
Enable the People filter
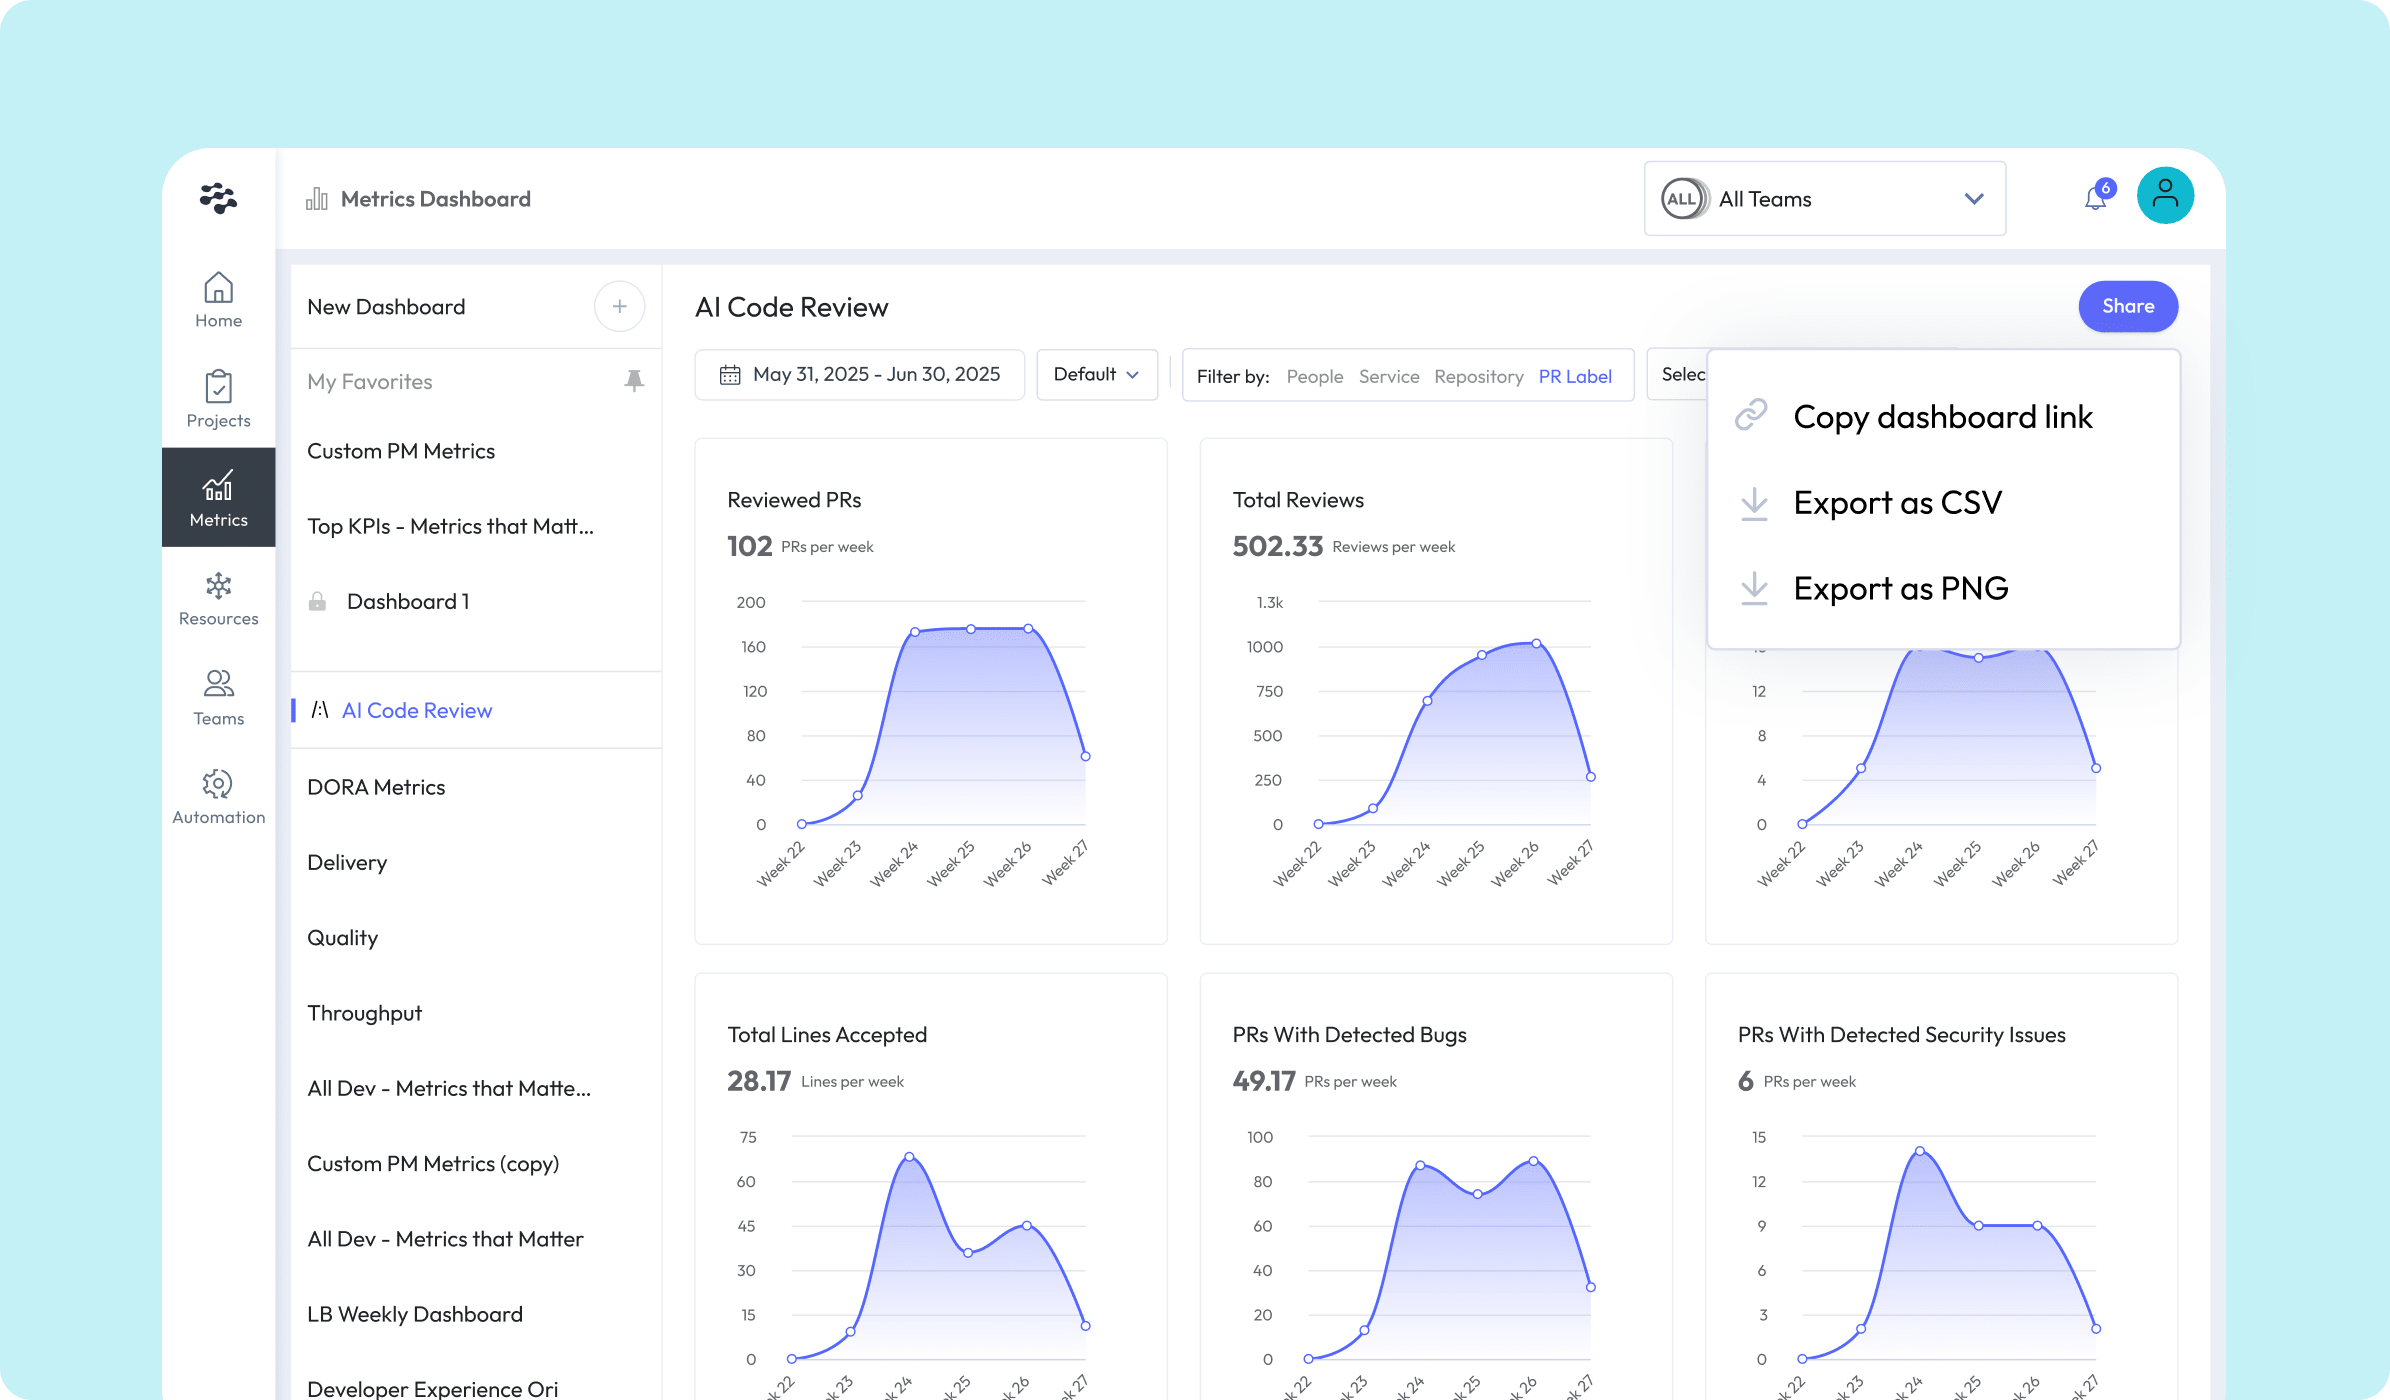click(1314, 376)
